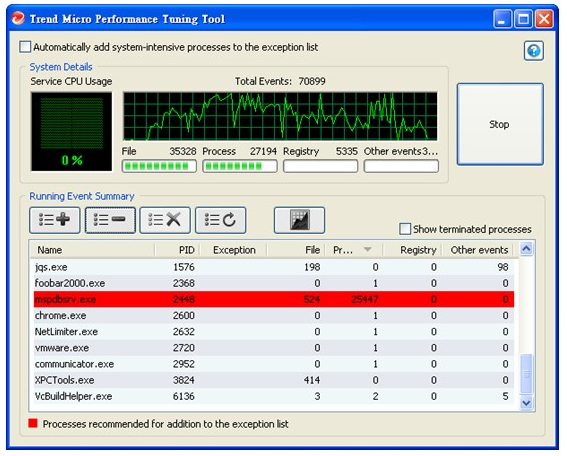The height and width of the screenshot is (456, 567).
Task: Open the performance graph icon button
Action: point(299,220)
